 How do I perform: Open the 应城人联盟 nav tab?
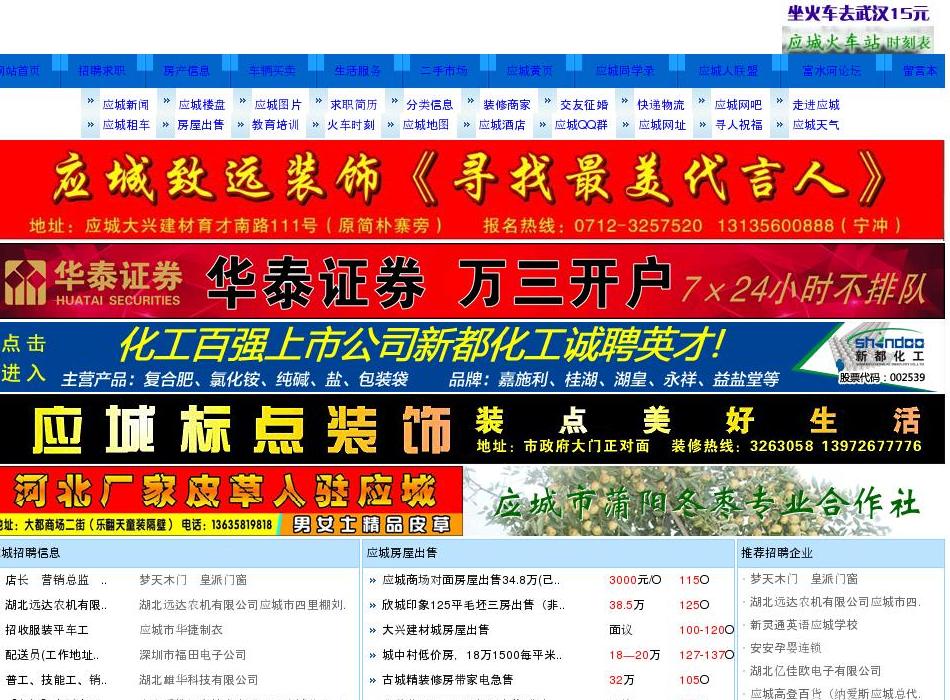[728, 71]
